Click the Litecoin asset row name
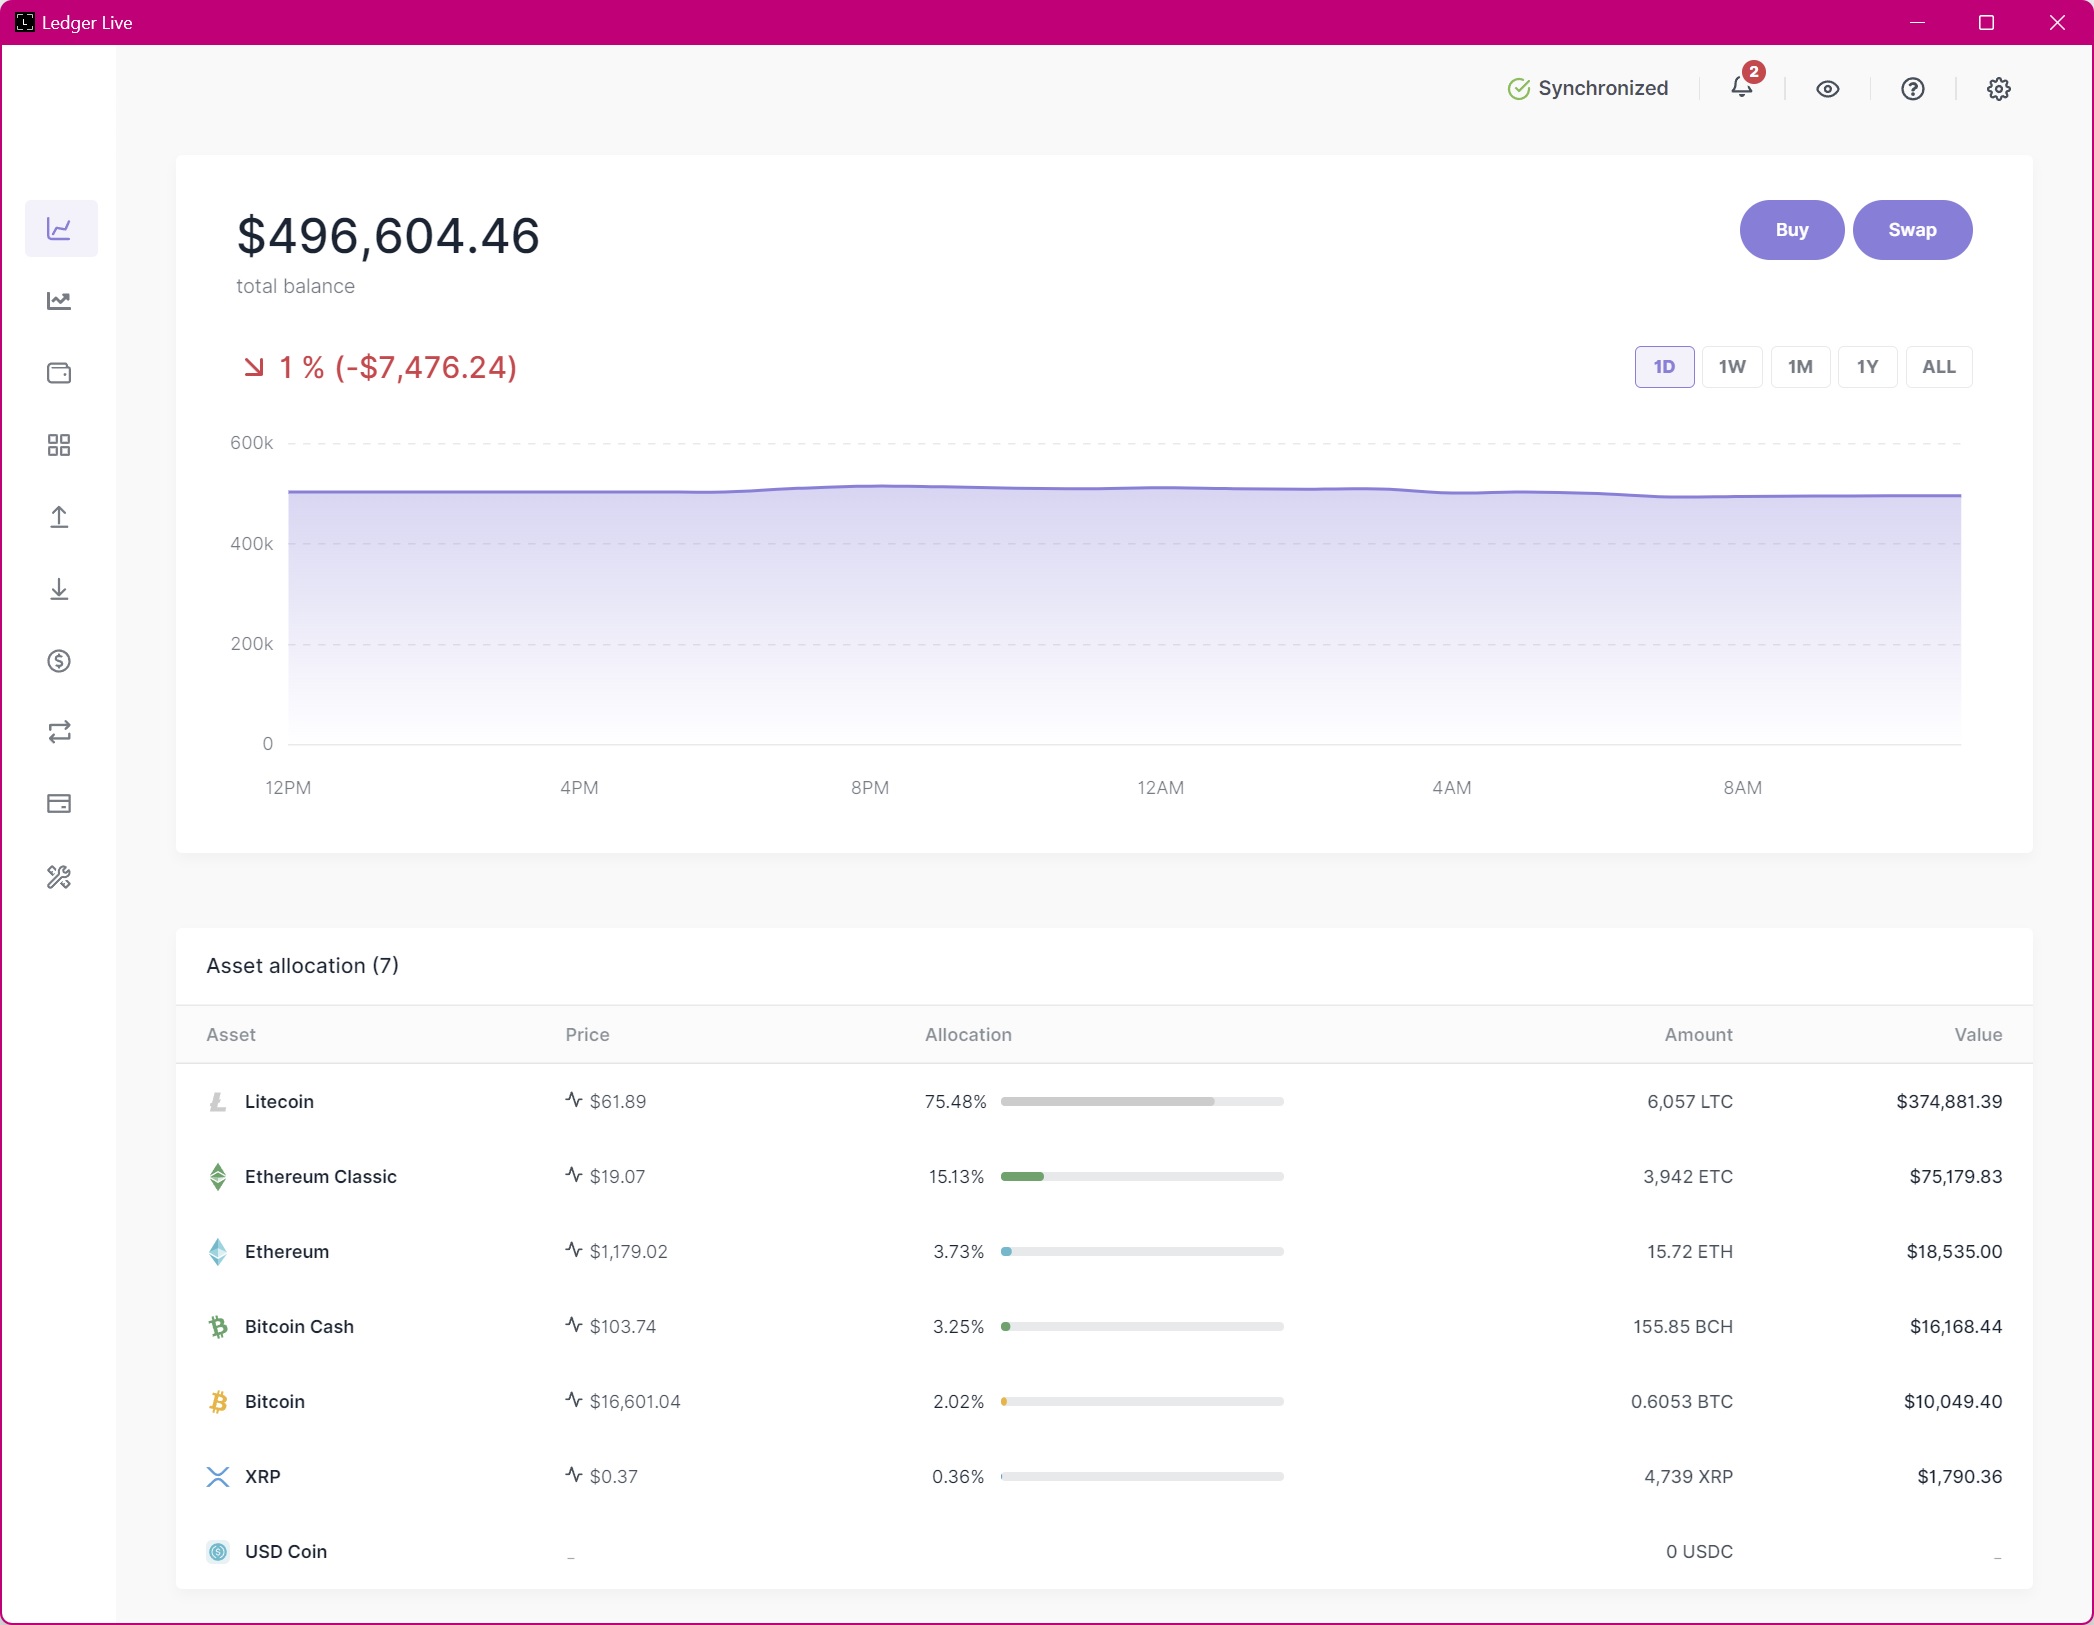 tap(279, 1102)
